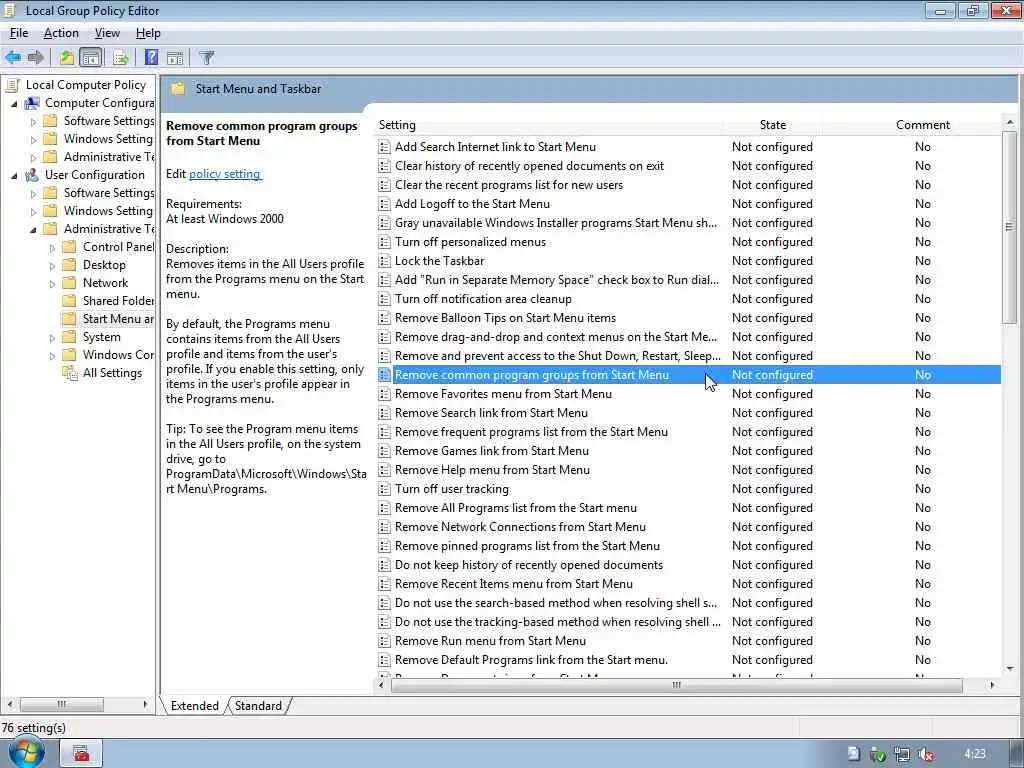Click the Action Center flag tray icon

854,754
